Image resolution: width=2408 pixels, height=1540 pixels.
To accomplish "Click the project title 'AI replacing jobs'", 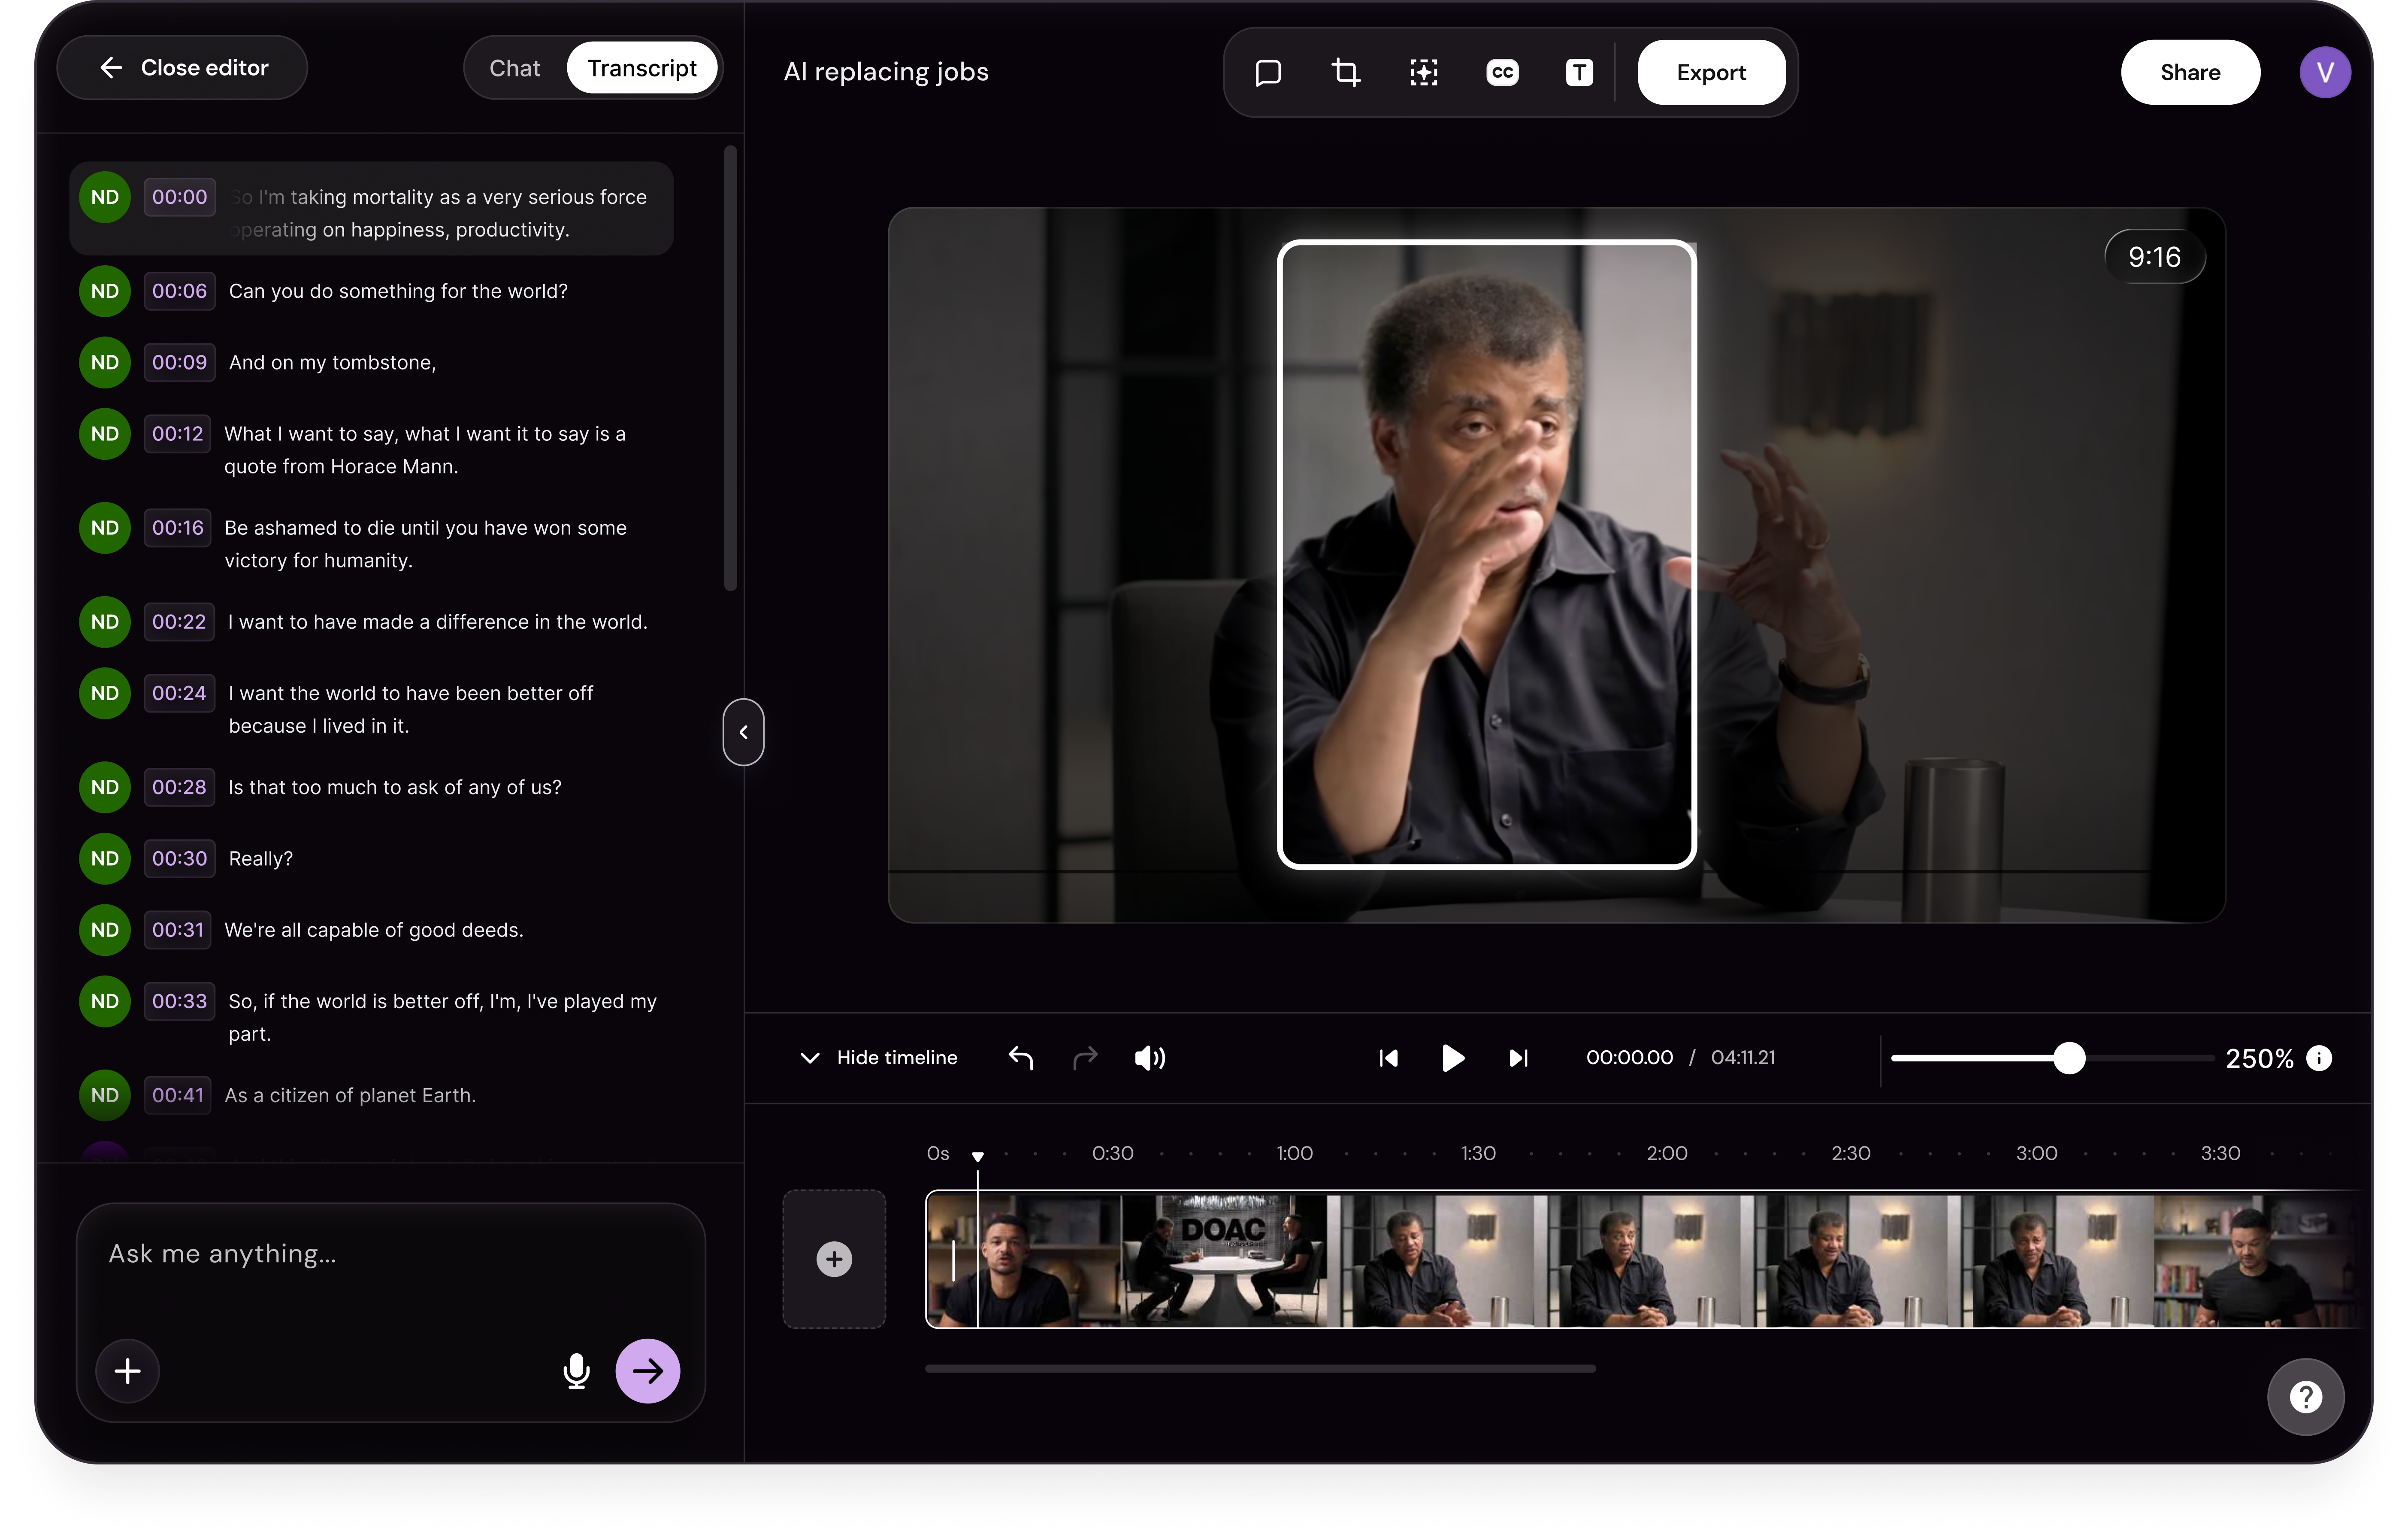I will pyautogui.click(x=885, y=72).
